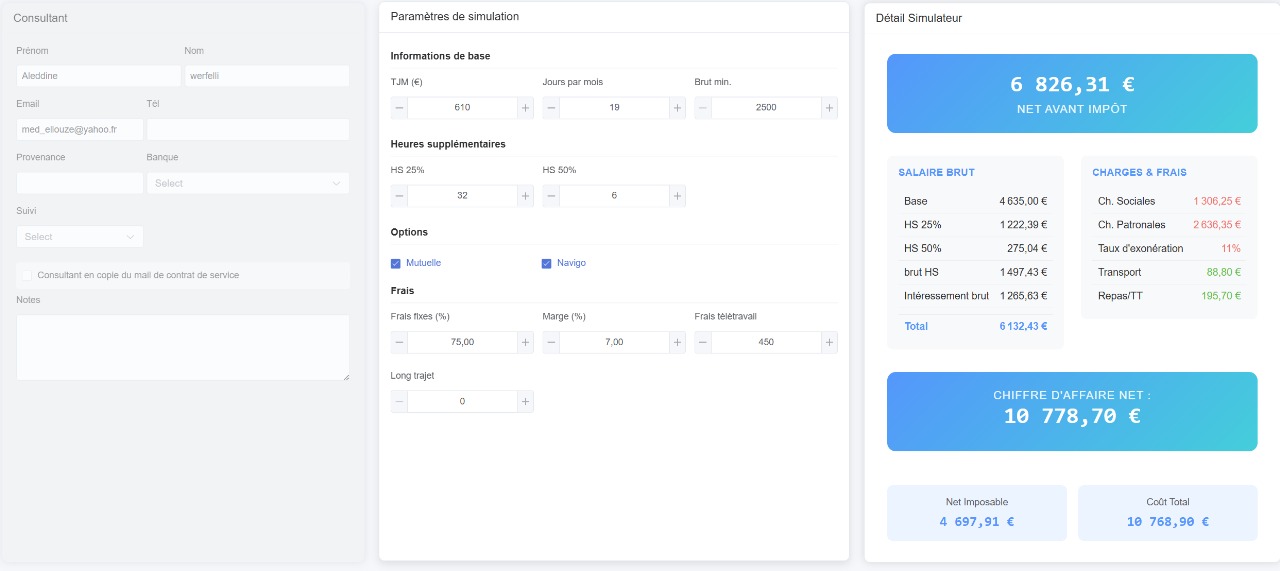Image resolution: width=1280 pixels, height=571 pixels.
Task: Increase the TJM (€) value
Action: (x=525, y=108)
